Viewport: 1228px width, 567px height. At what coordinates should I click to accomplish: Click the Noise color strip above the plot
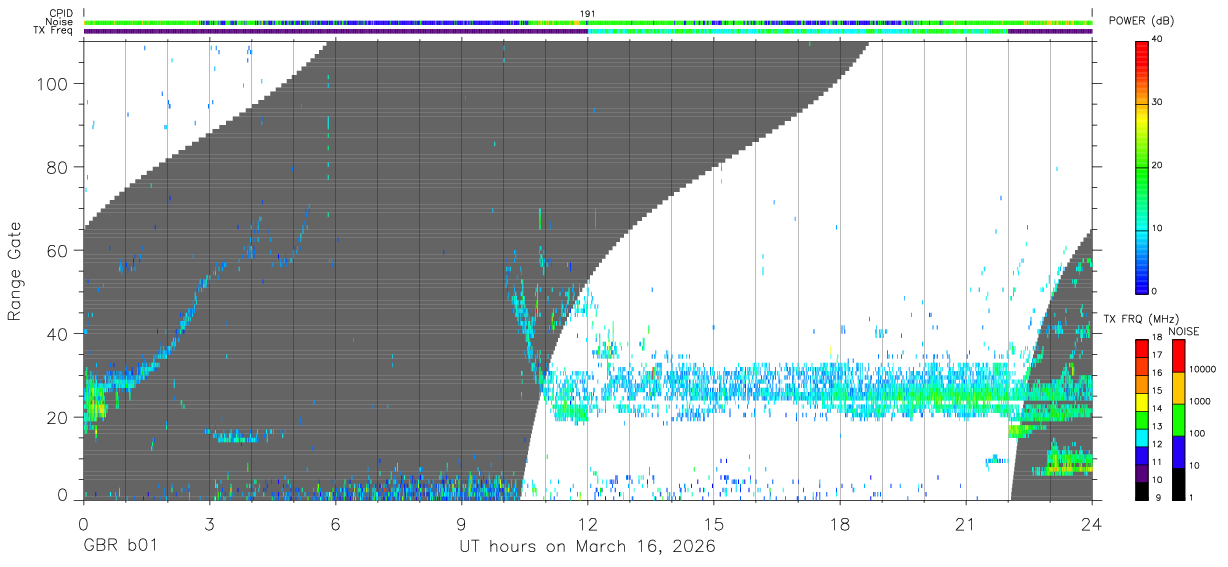pyautogui.click(x=588, y=22)
